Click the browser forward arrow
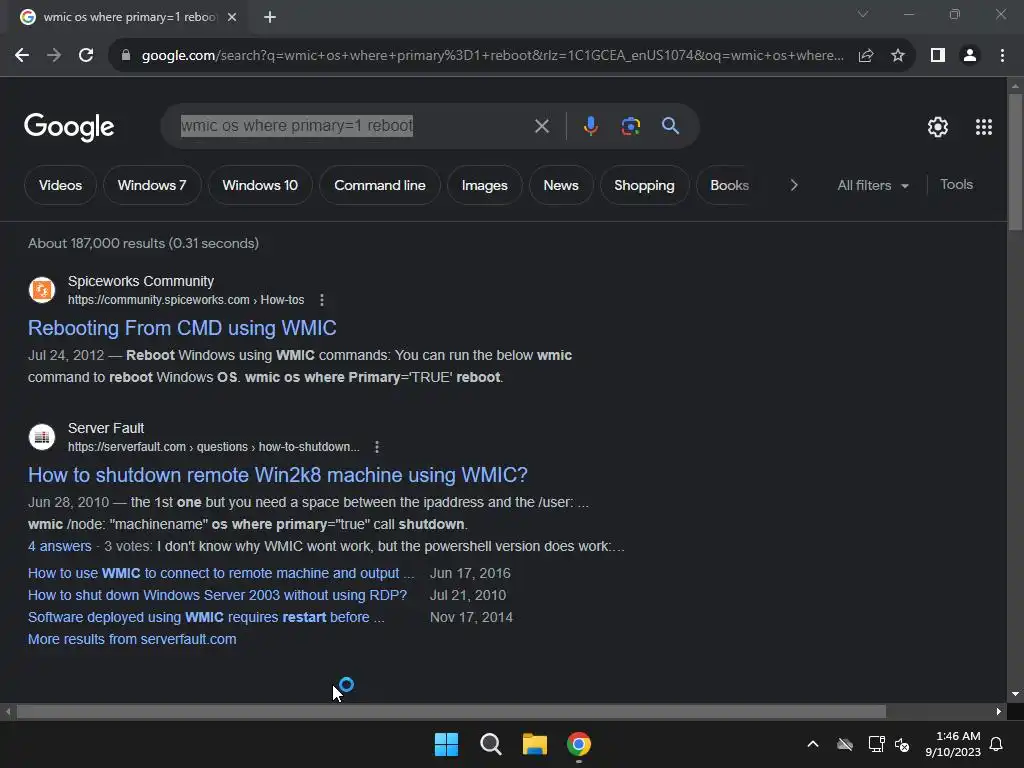The width and height of the screenshot is (1024, 768). pos(54,56)
